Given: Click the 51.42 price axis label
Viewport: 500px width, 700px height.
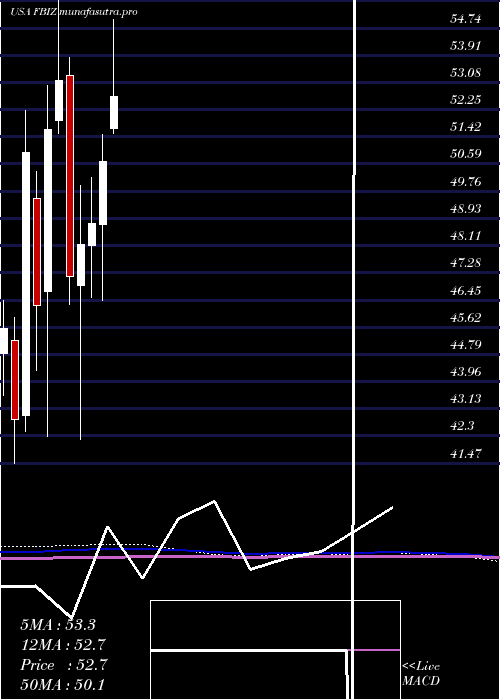Looking at the screenshot, I should [466, 127].
